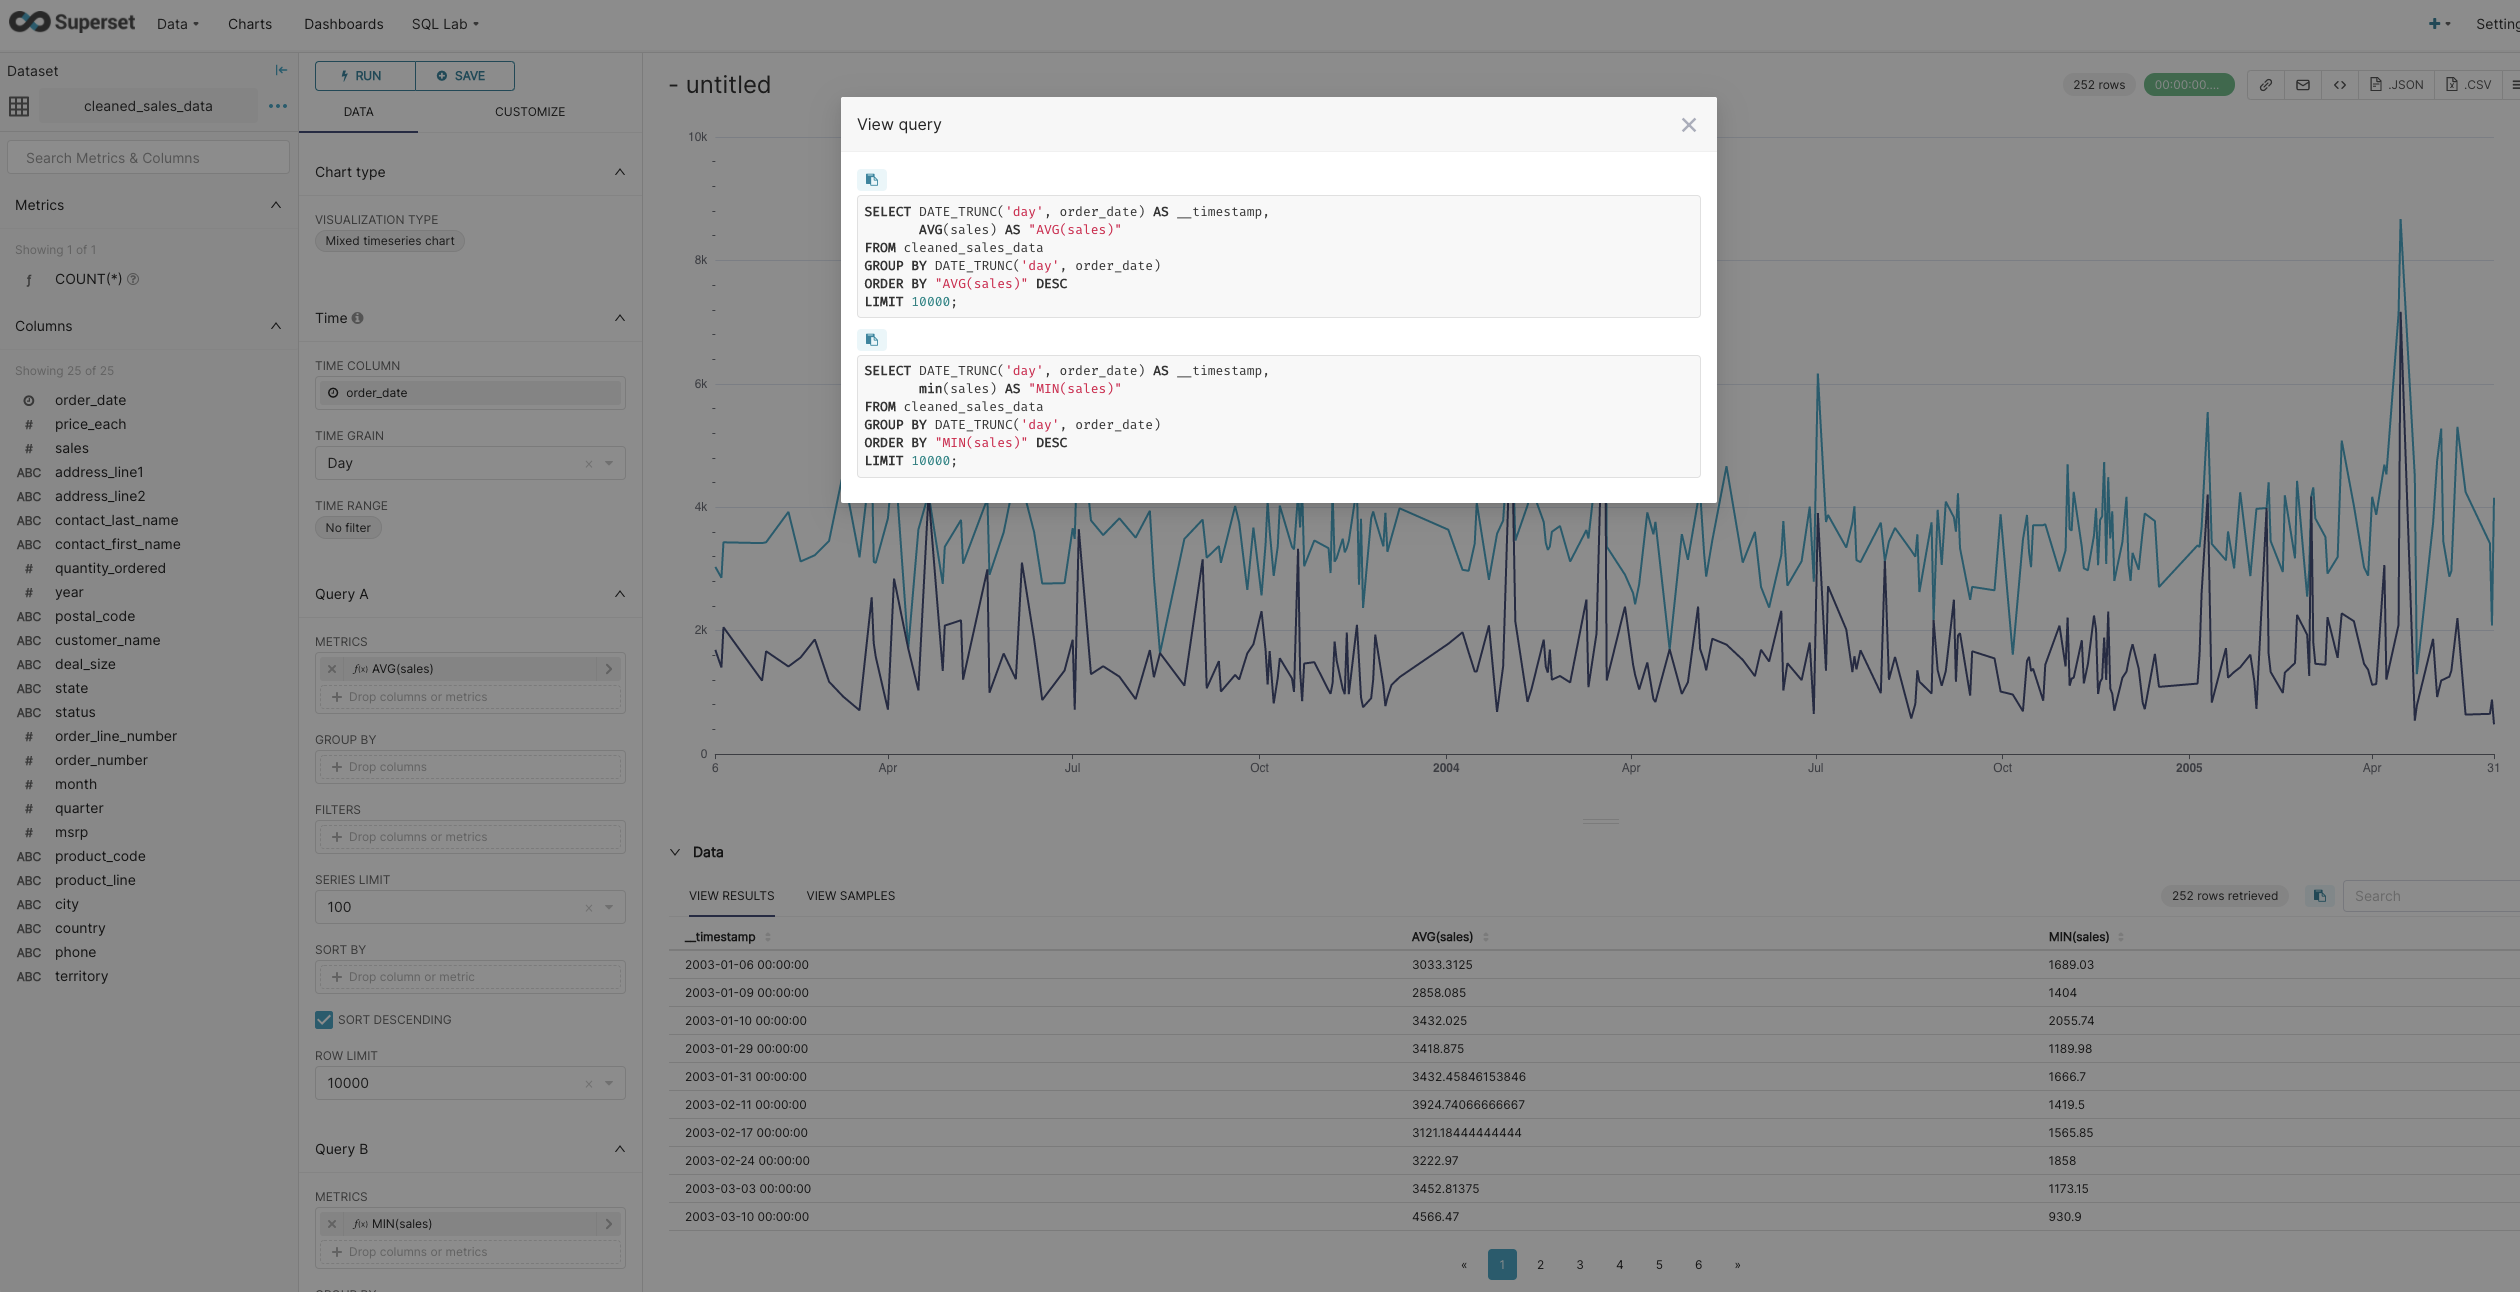Collapse the dataset panel sidebar icon

coord(281,70)
